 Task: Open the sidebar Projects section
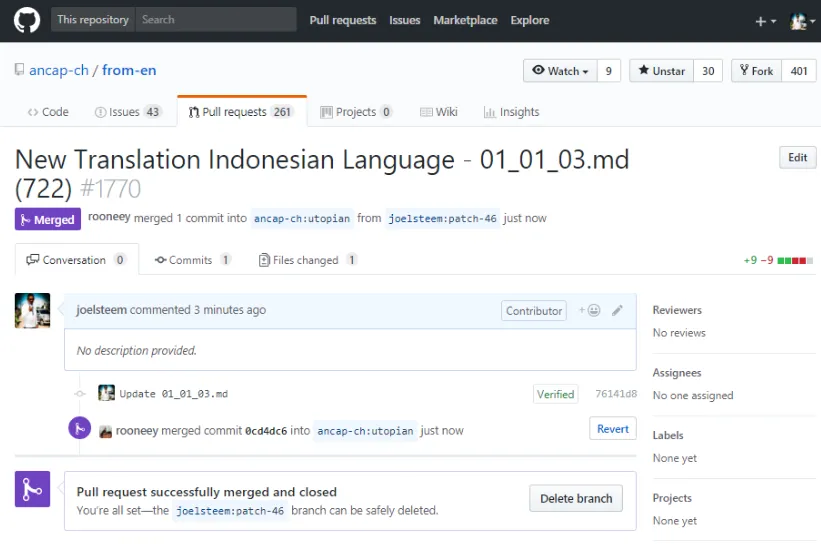[x=672, y=498]
